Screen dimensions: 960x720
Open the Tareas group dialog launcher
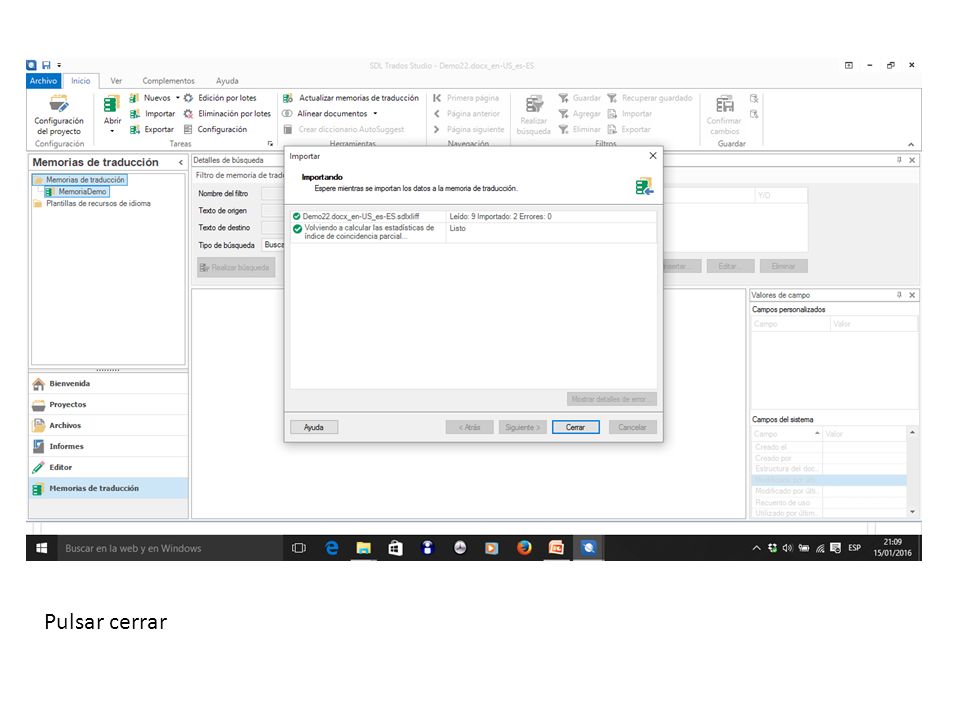click(270, 144)
